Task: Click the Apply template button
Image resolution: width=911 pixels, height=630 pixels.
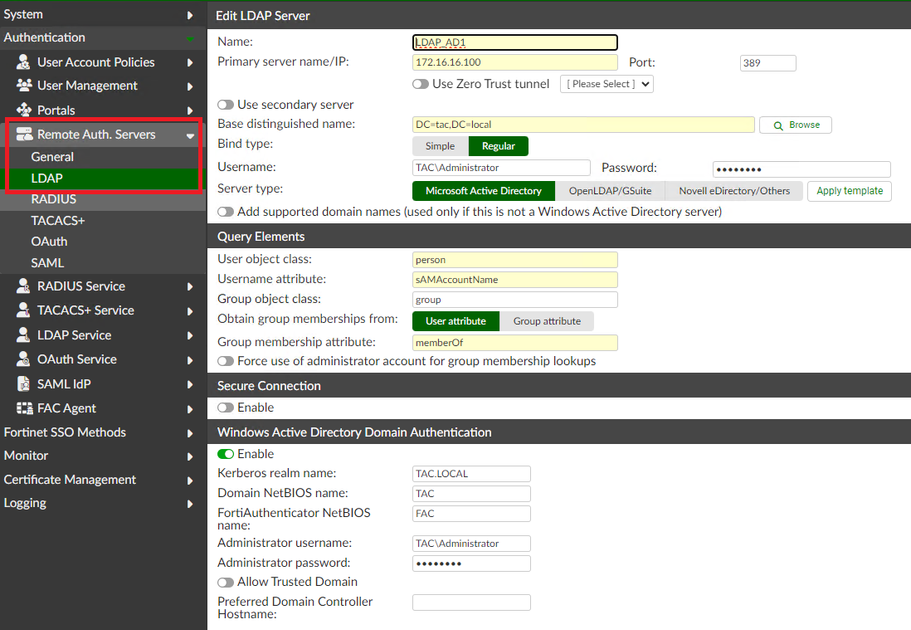Action: tap(849, 191)
